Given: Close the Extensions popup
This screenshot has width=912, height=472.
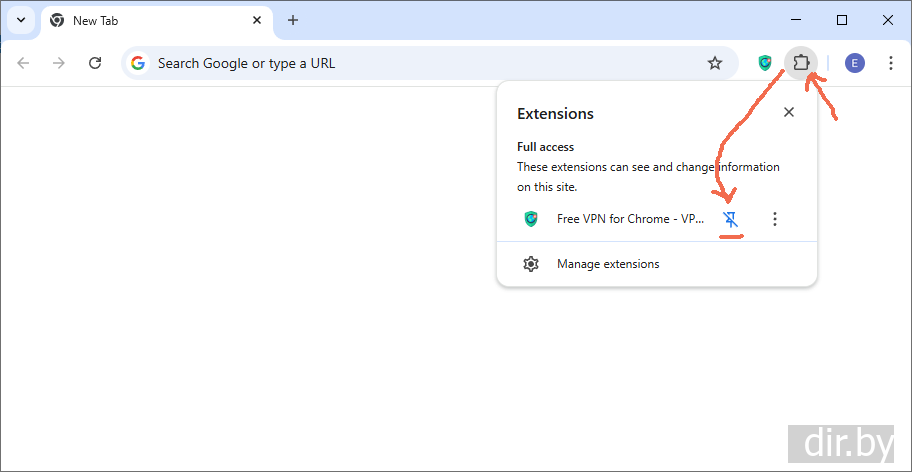Looking at the screenshot, I should point(789,113).
